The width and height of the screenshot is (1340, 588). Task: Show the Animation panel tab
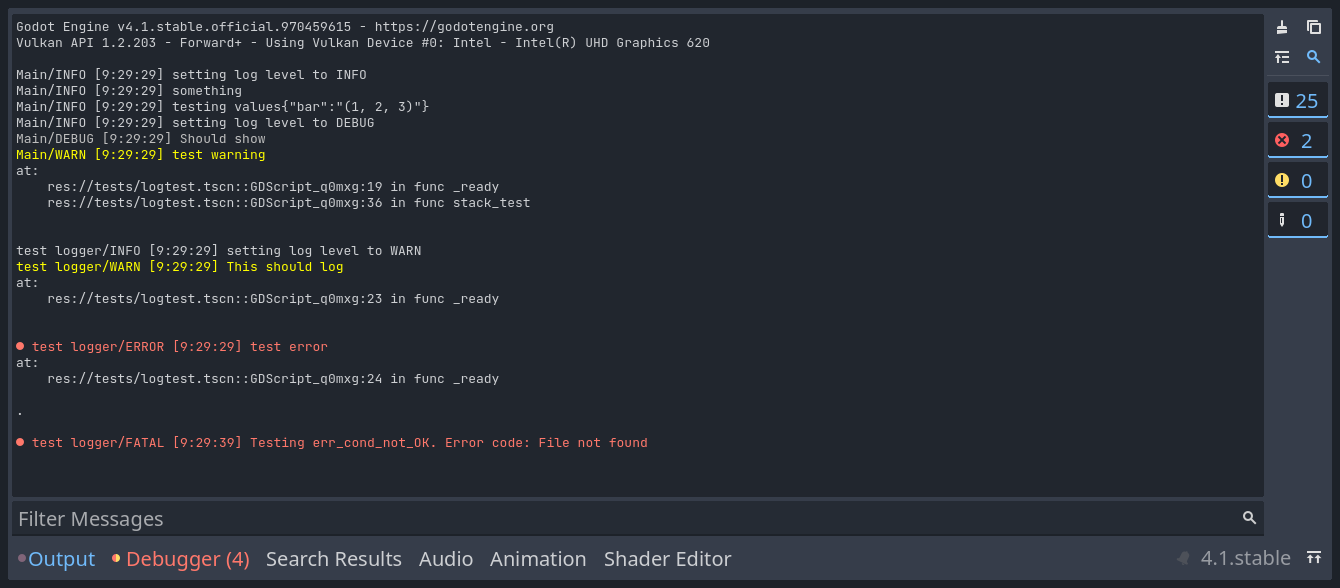click(538, 559)
